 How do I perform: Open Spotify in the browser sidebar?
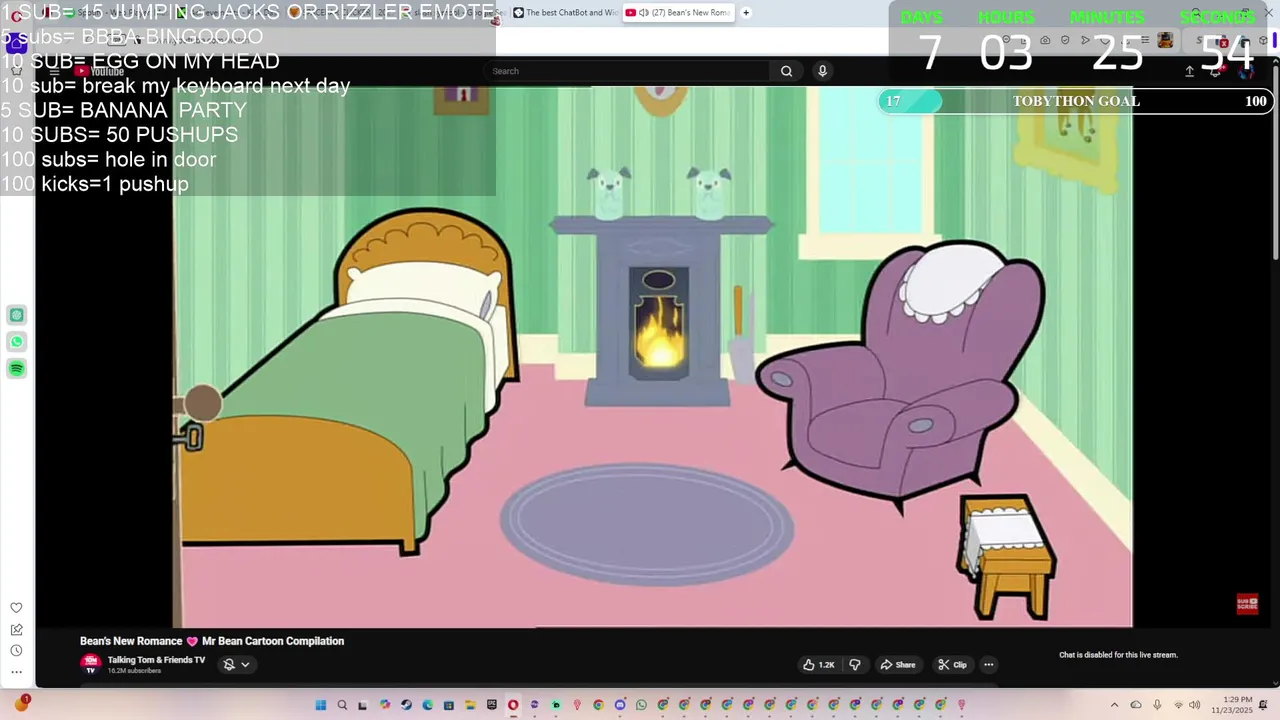[17, 369]
